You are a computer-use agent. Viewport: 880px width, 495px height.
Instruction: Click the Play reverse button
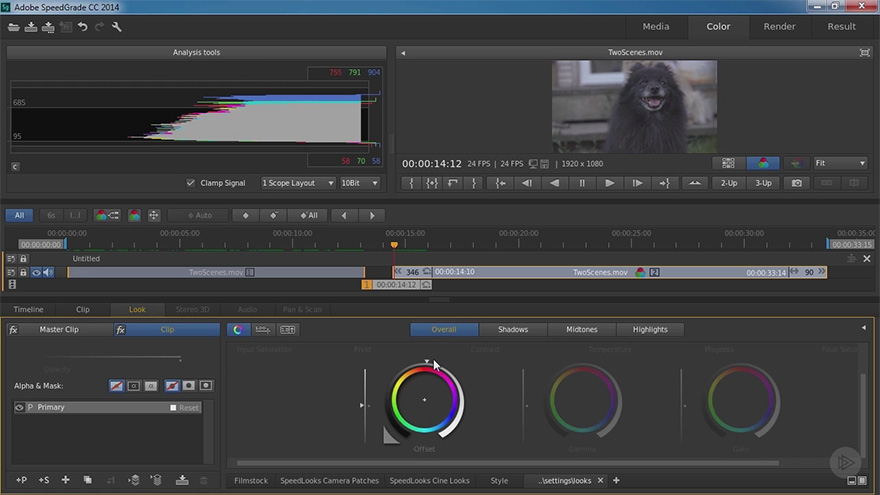click(x=554, y=183)
